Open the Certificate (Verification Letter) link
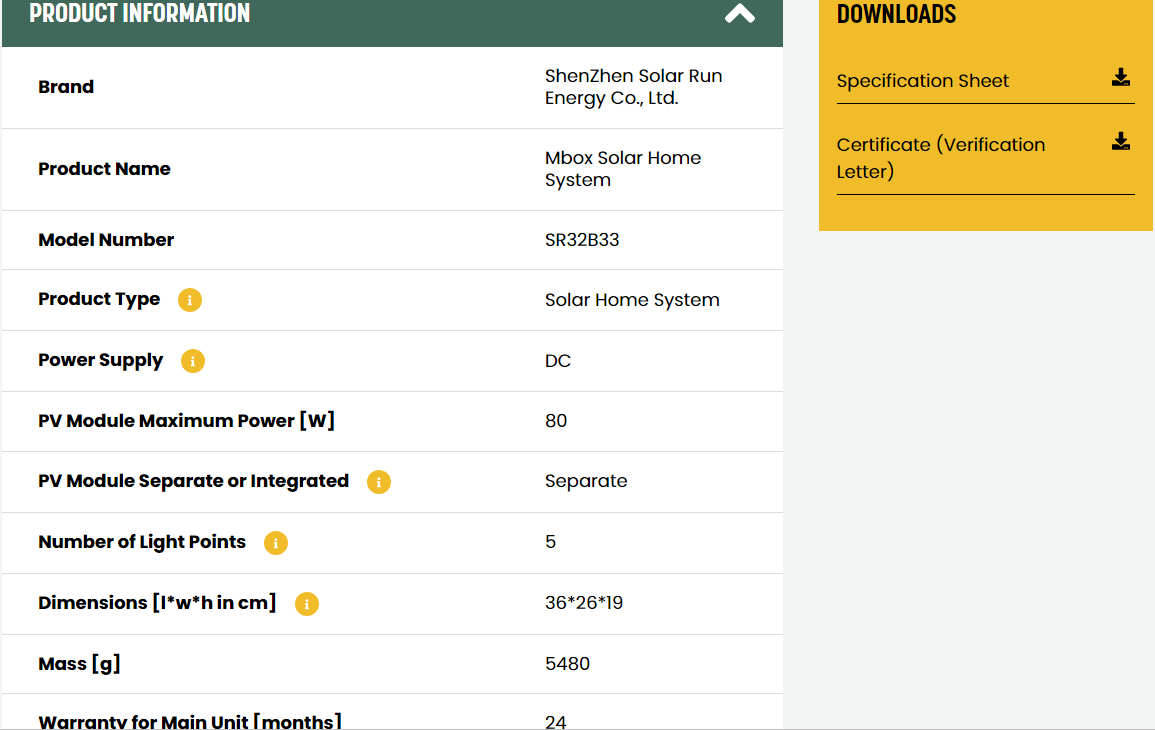The height and width of the screenshot is (730, 1155). [x=941, y=158]
